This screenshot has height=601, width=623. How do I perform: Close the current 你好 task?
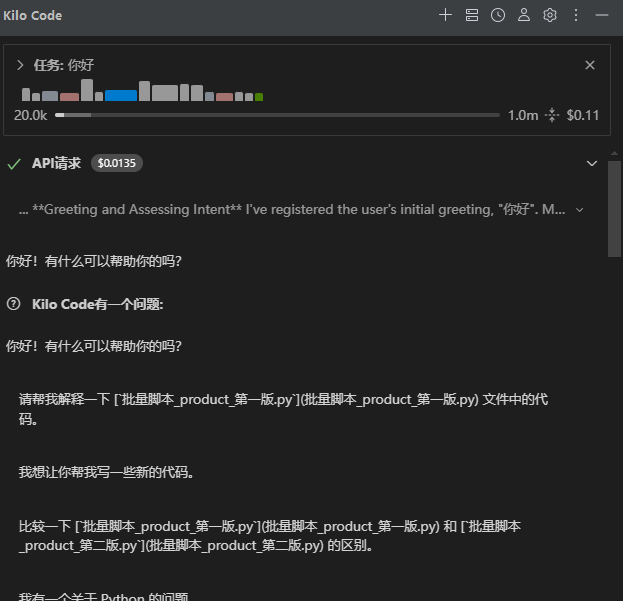(x=590, y=65)
